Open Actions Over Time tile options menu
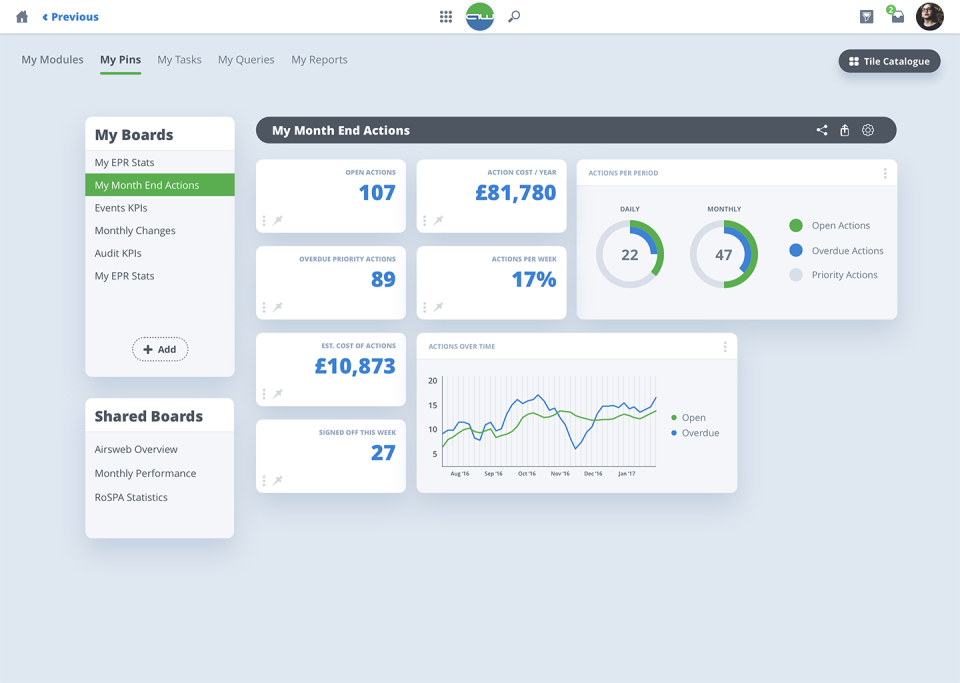This screenshot has height=683, width=960. click(x=725, y=347)
